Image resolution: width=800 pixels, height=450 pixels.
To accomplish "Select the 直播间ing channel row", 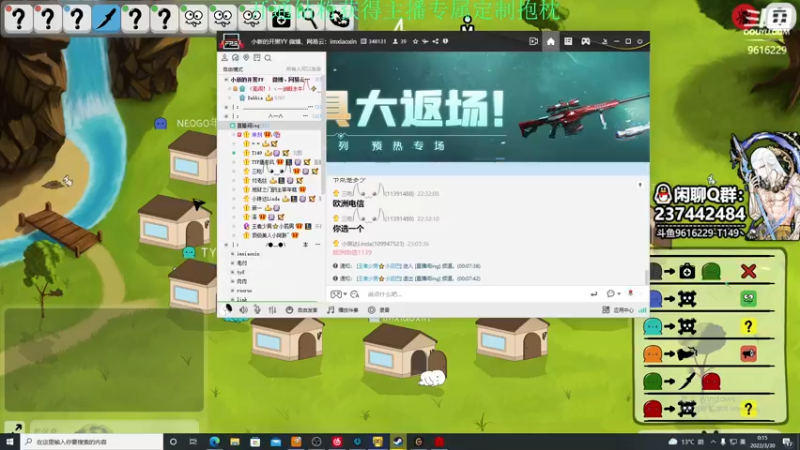I will 271,126.
